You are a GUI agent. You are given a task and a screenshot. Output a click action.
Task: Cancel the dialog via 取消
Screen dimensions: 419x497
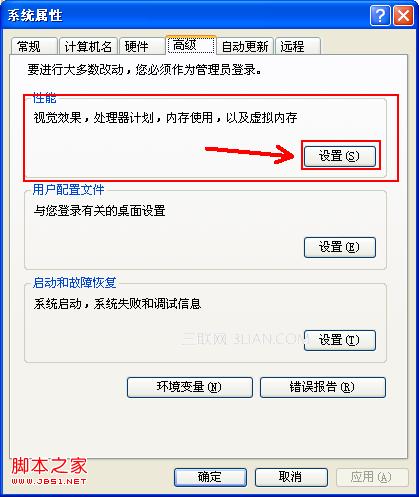pos(291,477)
